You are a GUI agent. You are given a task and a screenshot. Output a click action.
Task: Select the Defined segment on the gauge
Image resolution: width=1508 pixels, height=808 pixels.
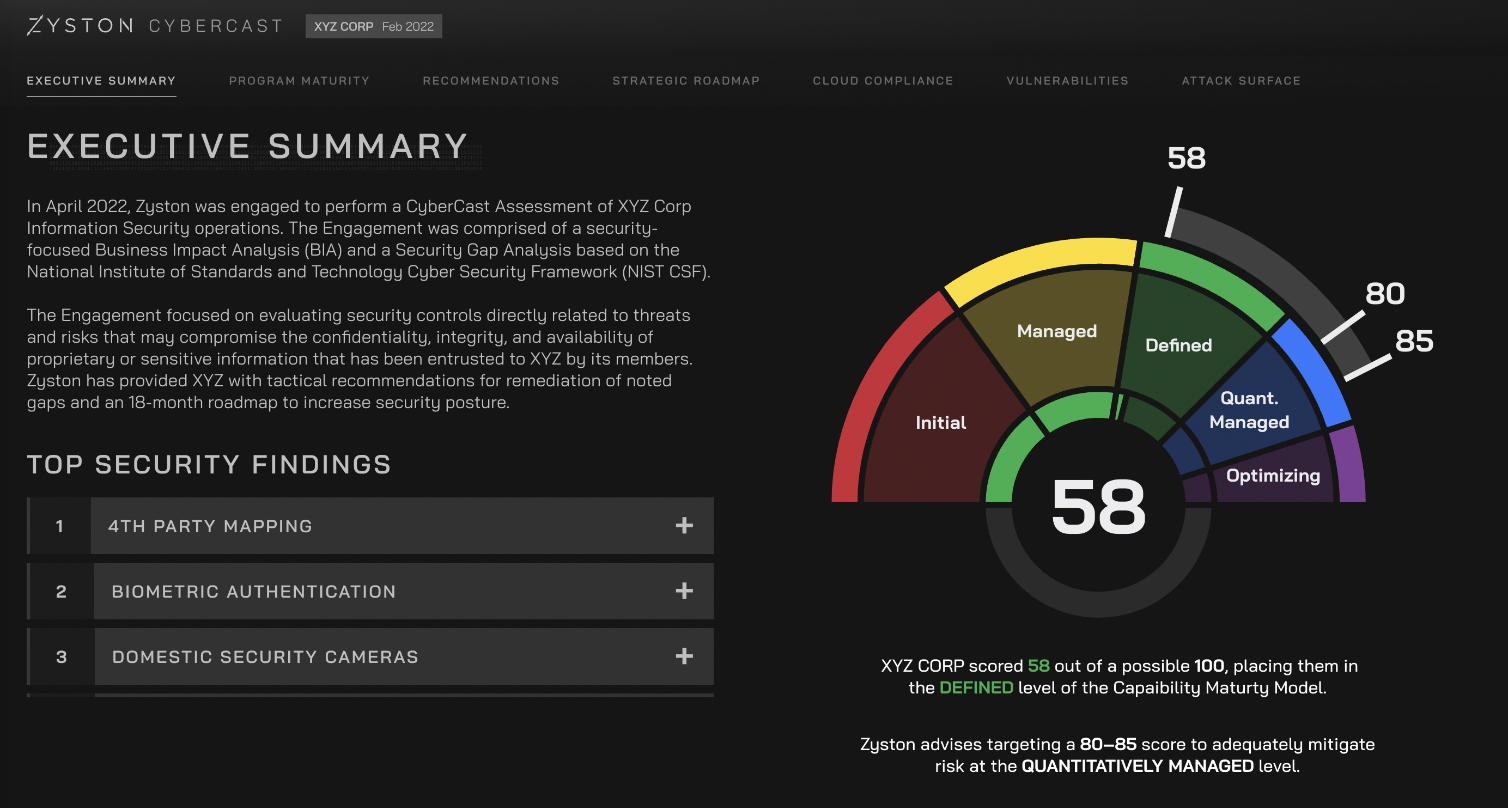1178,345
